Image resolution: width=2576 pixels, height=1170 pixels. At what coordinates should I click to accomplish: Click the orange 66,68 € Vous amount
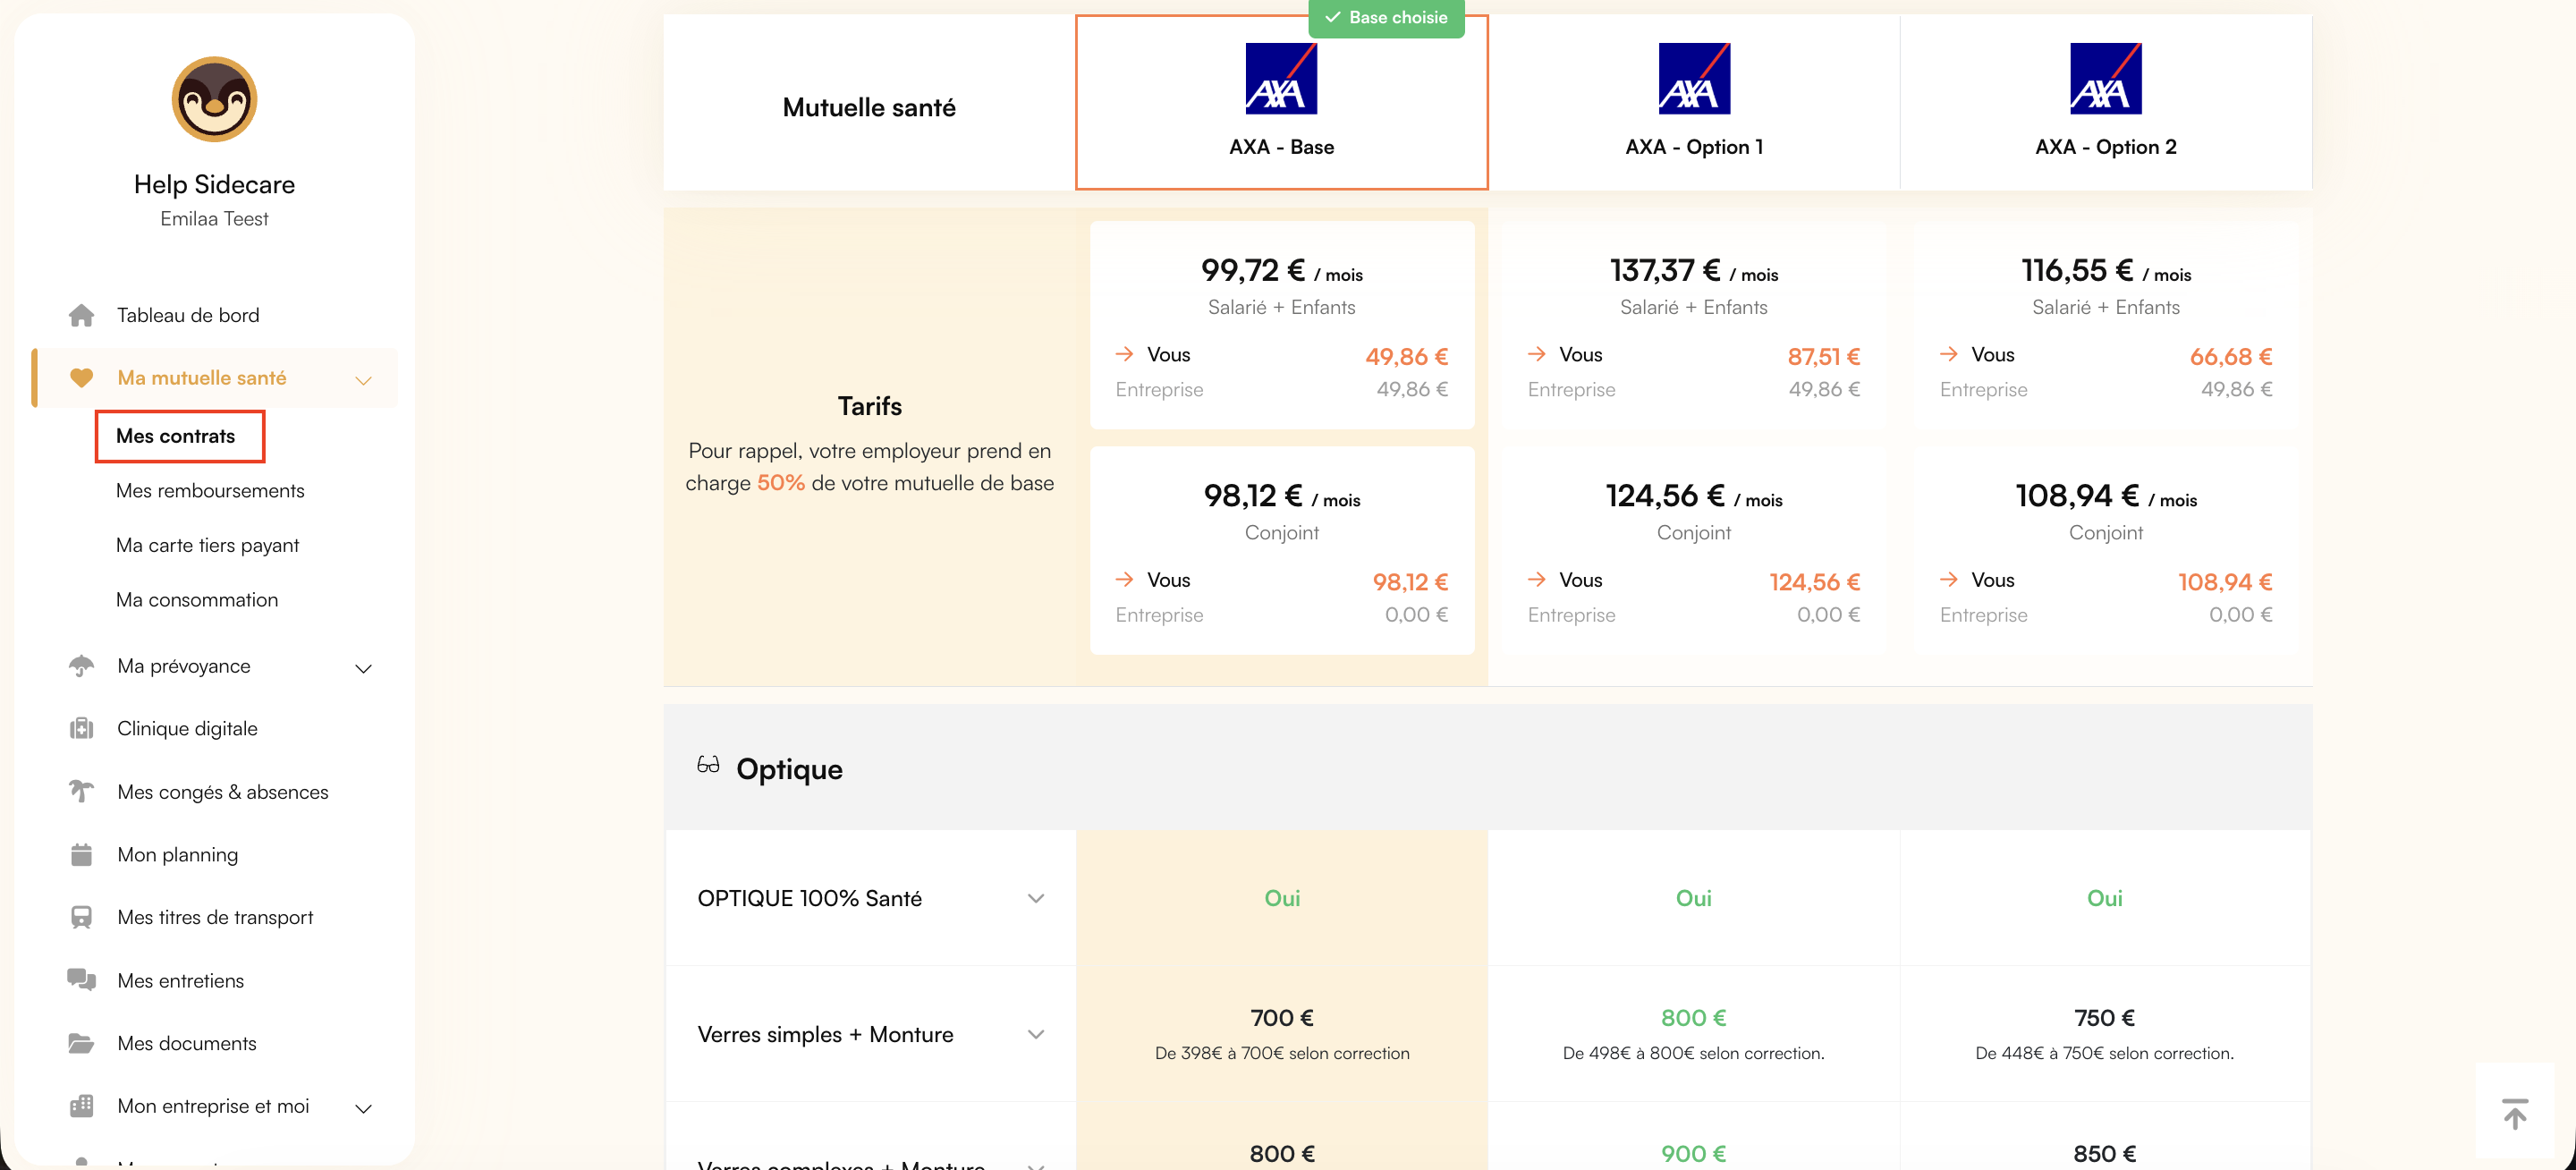click(2230, 357)
